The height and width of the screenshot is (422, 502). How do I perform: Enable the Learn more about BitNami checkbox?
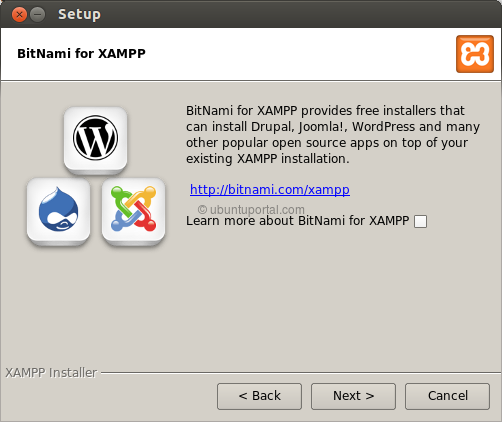point(420,221)
